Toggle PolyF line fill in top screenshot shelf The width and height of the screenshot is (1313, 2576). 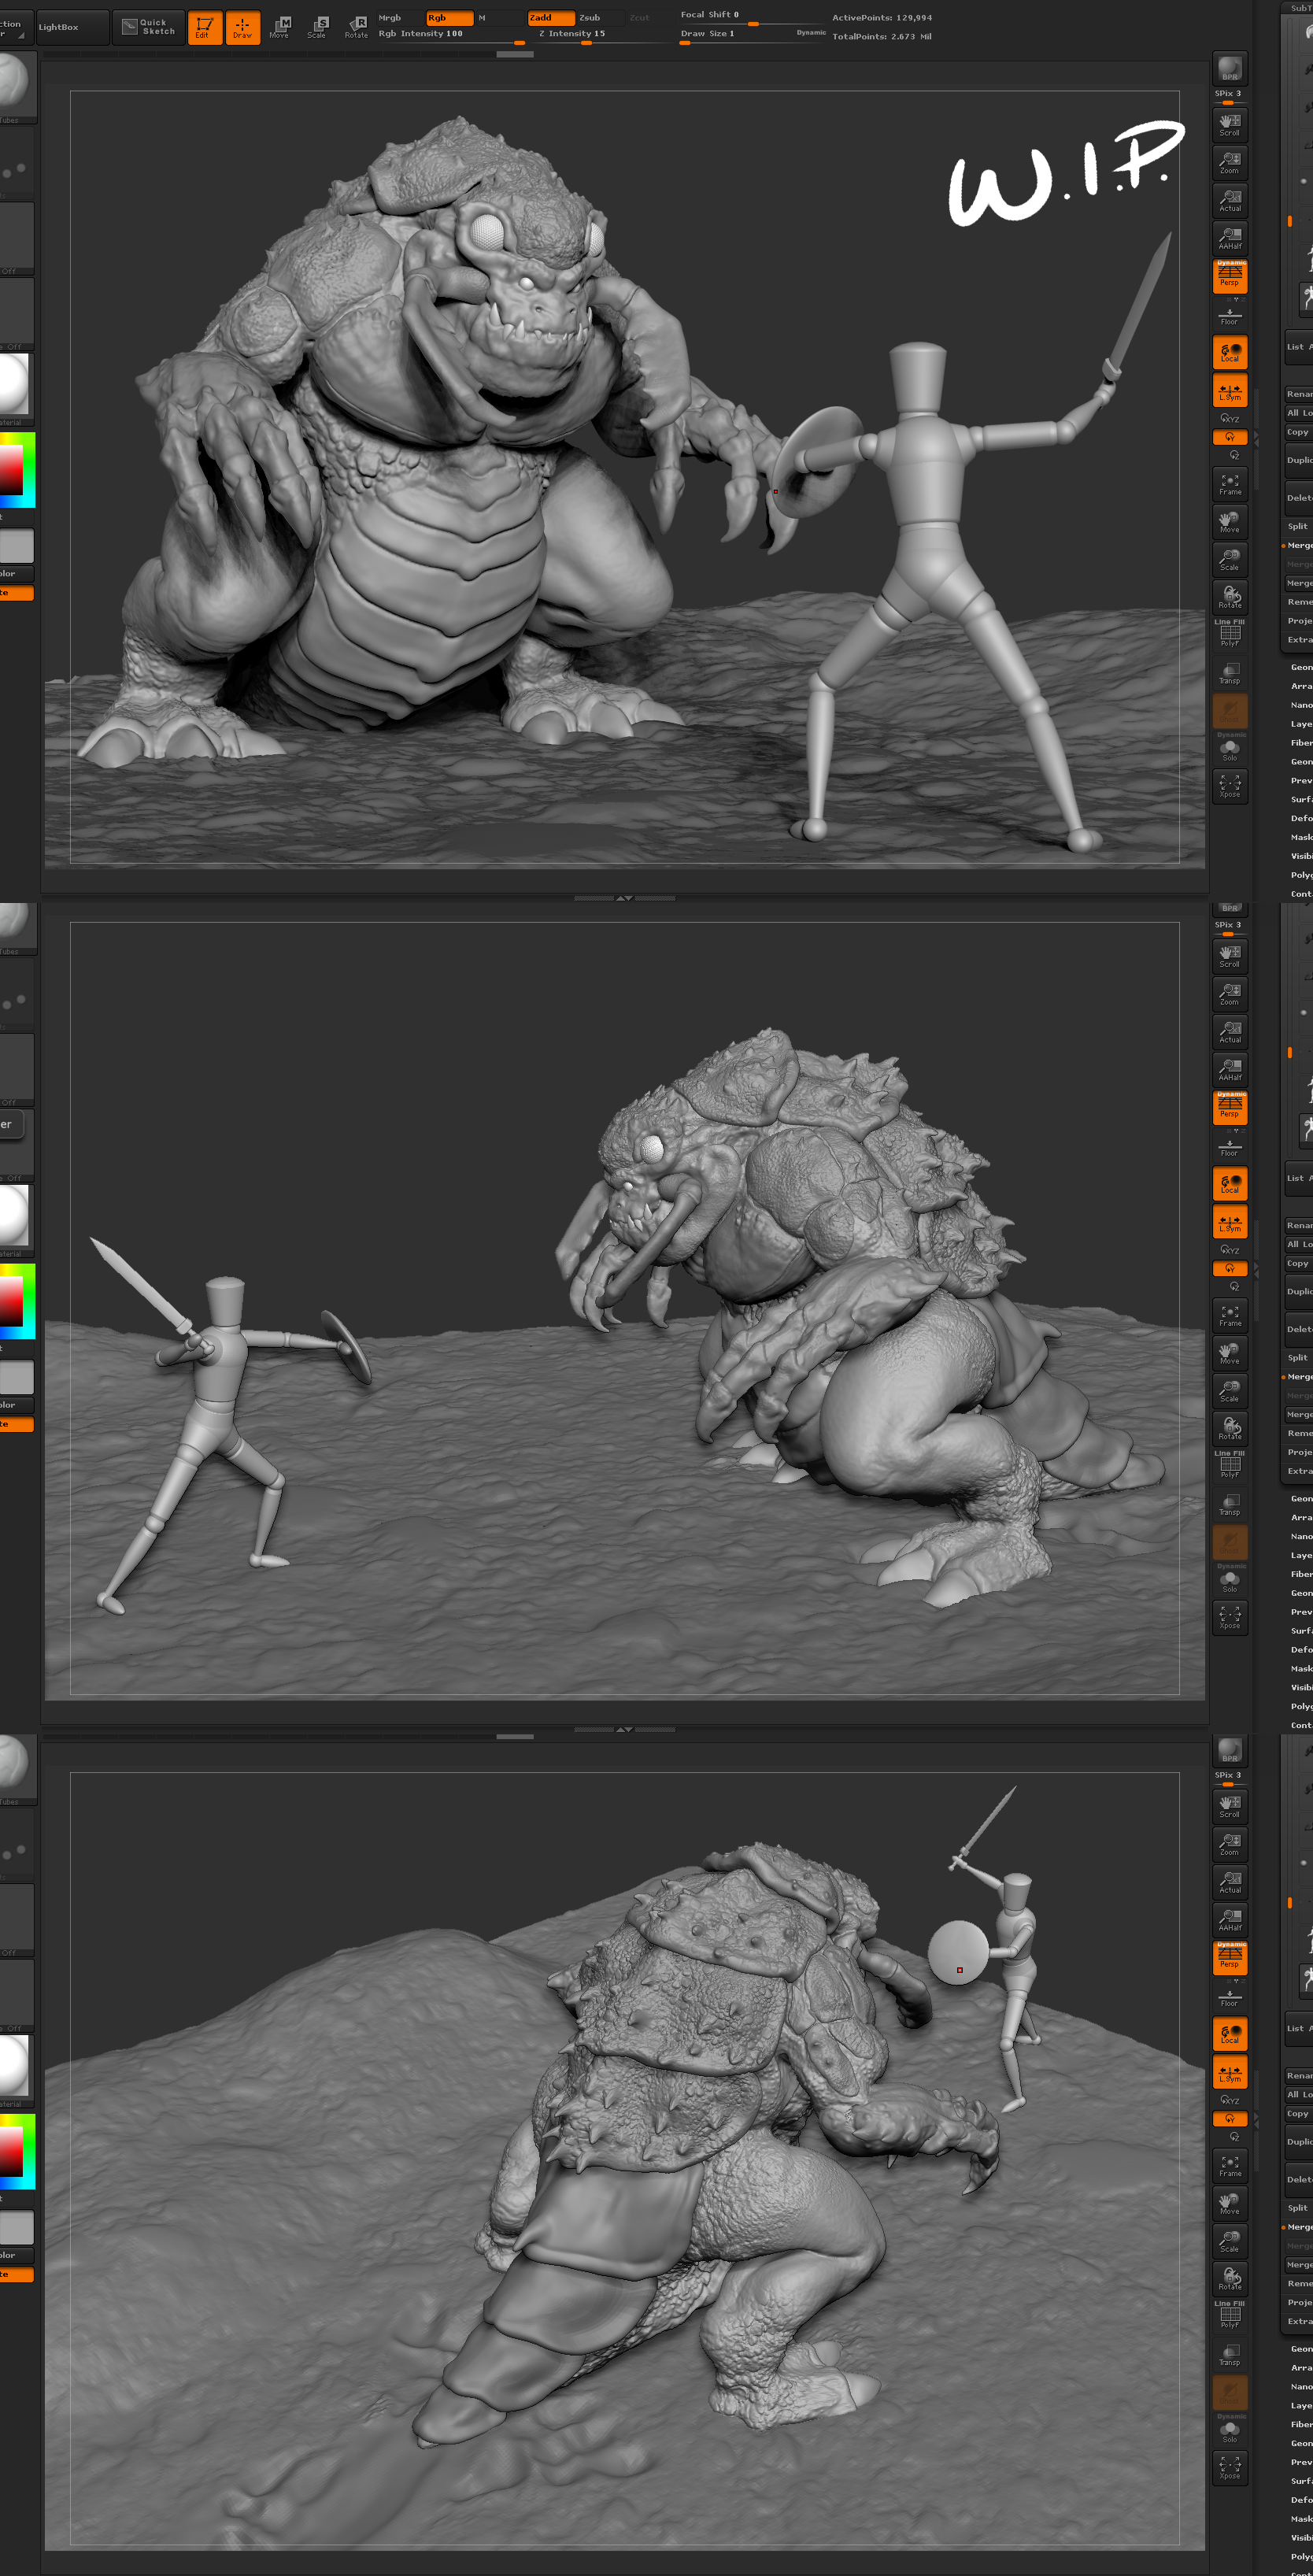1230,634
